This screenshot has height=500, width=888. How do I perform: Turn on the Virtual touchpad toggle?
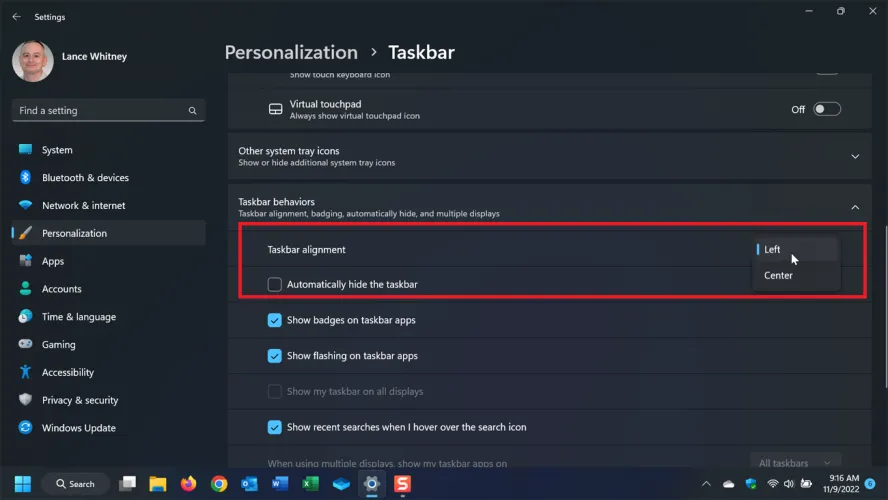point(826,109)
